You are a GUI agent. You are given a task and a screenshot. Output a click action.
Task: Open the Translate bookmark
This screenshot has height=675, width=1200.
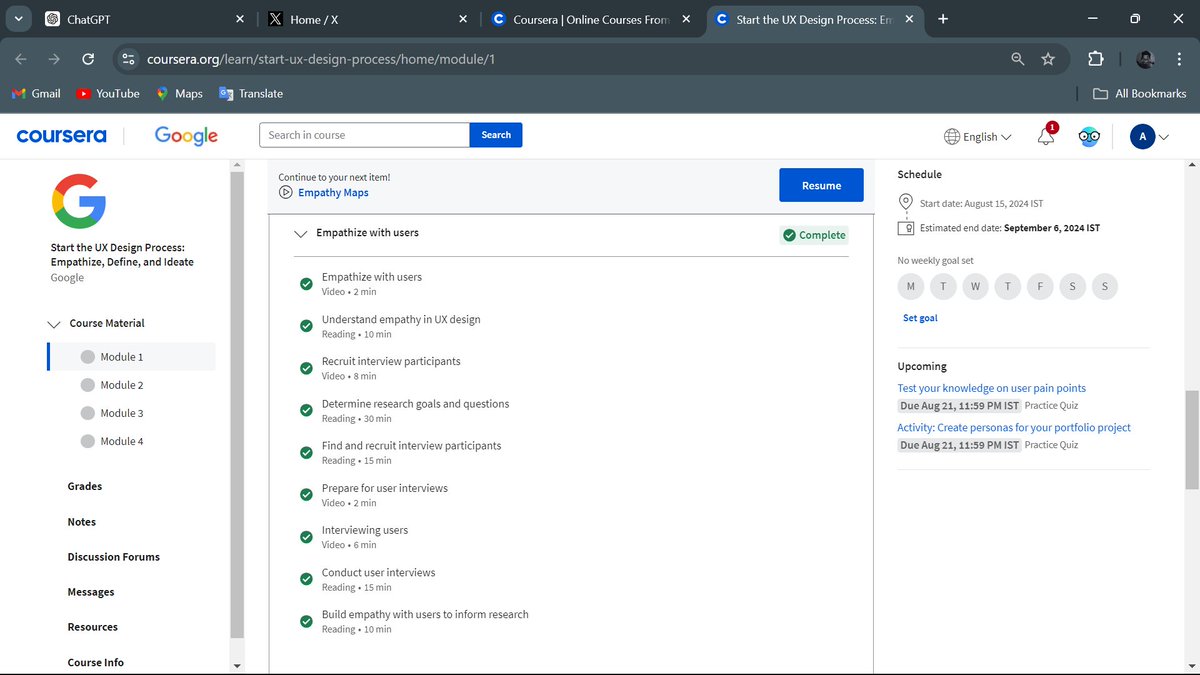click(x=251, y=93)
